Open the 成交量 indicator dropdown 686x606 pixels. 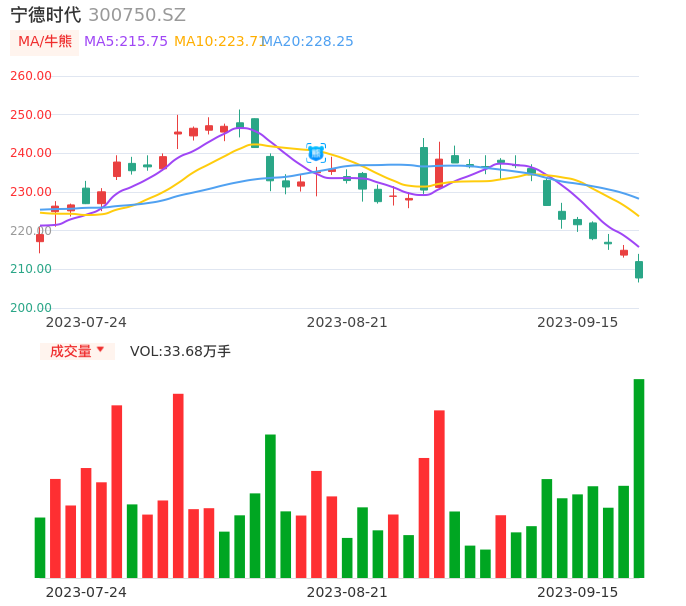(x=77, y=351)
